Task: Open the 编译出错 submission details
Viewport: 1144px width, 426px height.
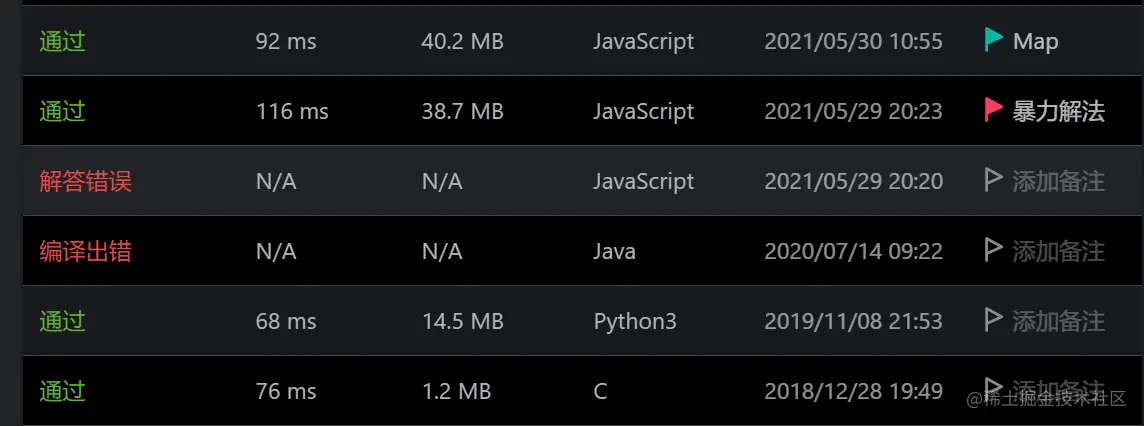Action: click(x=85, y=252)
